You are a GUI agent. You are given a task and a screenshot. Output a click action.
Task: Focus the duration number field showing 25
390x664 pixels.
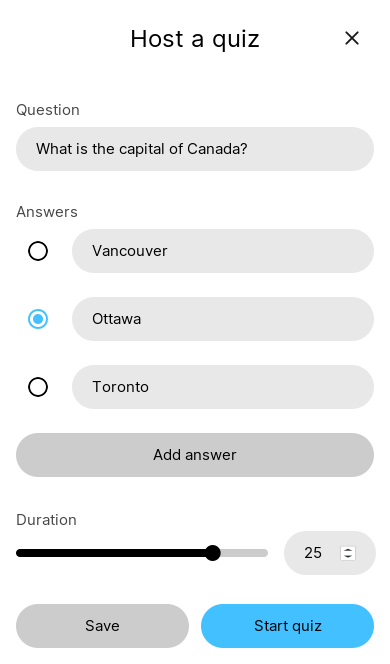coord(313,553)
